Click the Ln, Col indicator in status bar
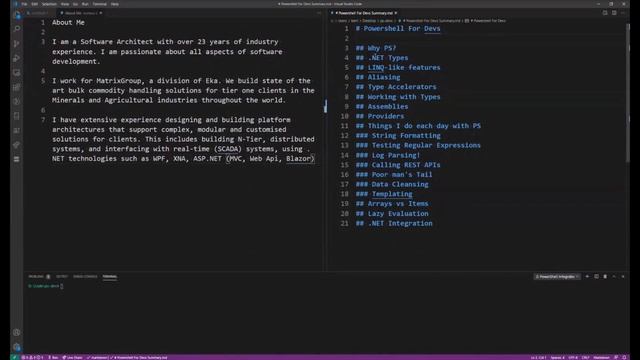Screen dimensions: 640x360 pyautogui.click(x=538, y=358)
